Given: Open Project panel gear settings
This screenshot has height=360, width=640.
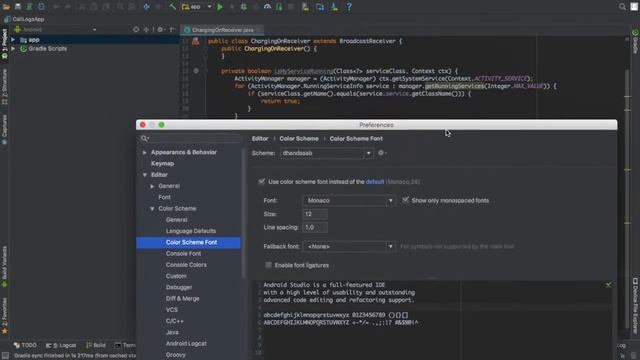Looking at the screenshot, I should (160, 30).
